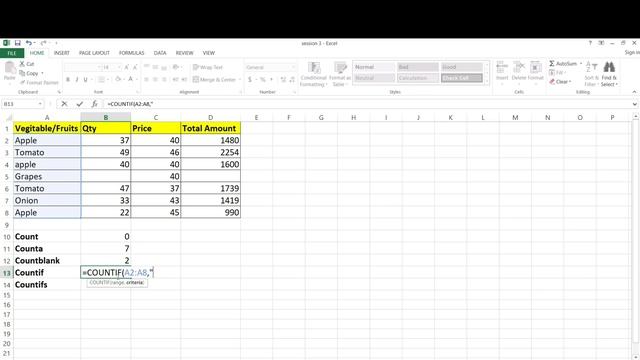Select the Countifs label cell
The height and width of the screenshot is (360, 640).
pos(47,284)
